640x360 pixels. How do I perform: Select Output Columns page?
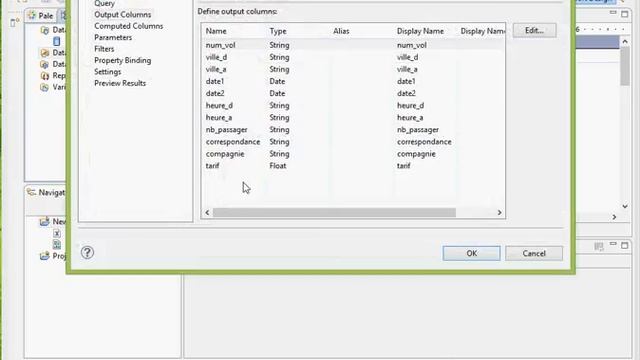click(x=122, y=14)
